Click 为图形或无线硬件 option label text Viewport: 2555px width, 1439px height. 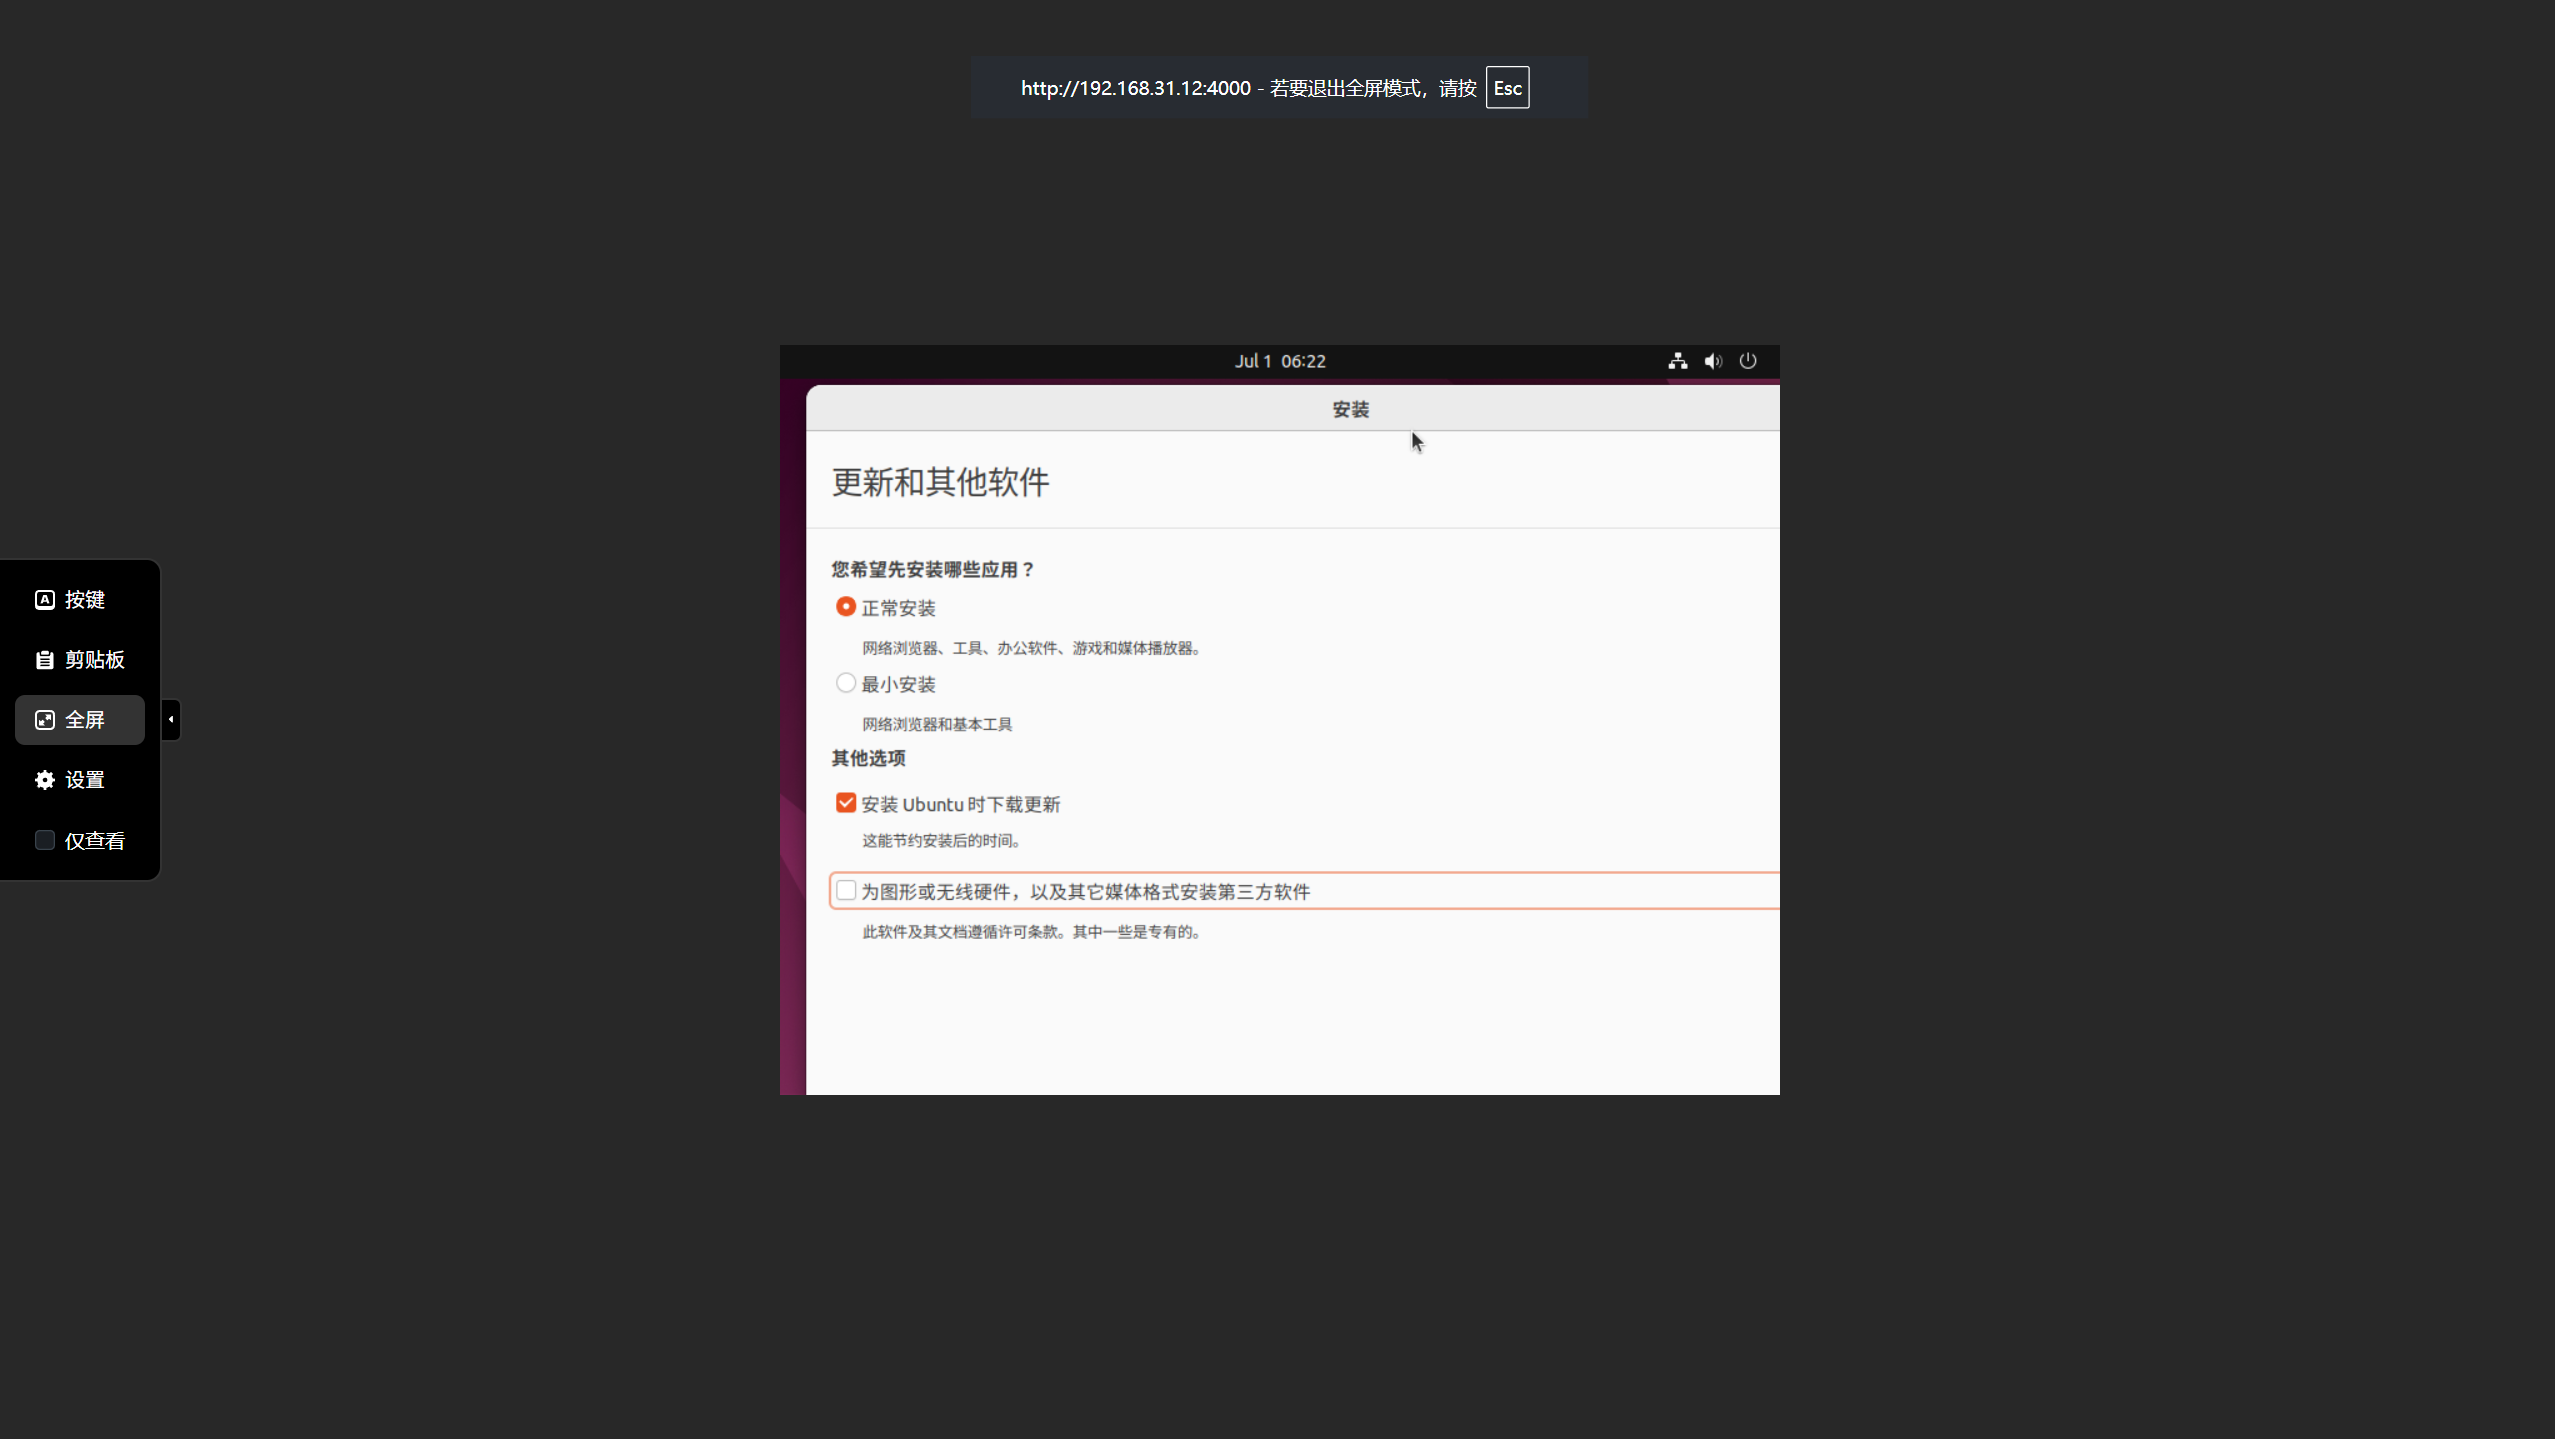click(1085, 892)
